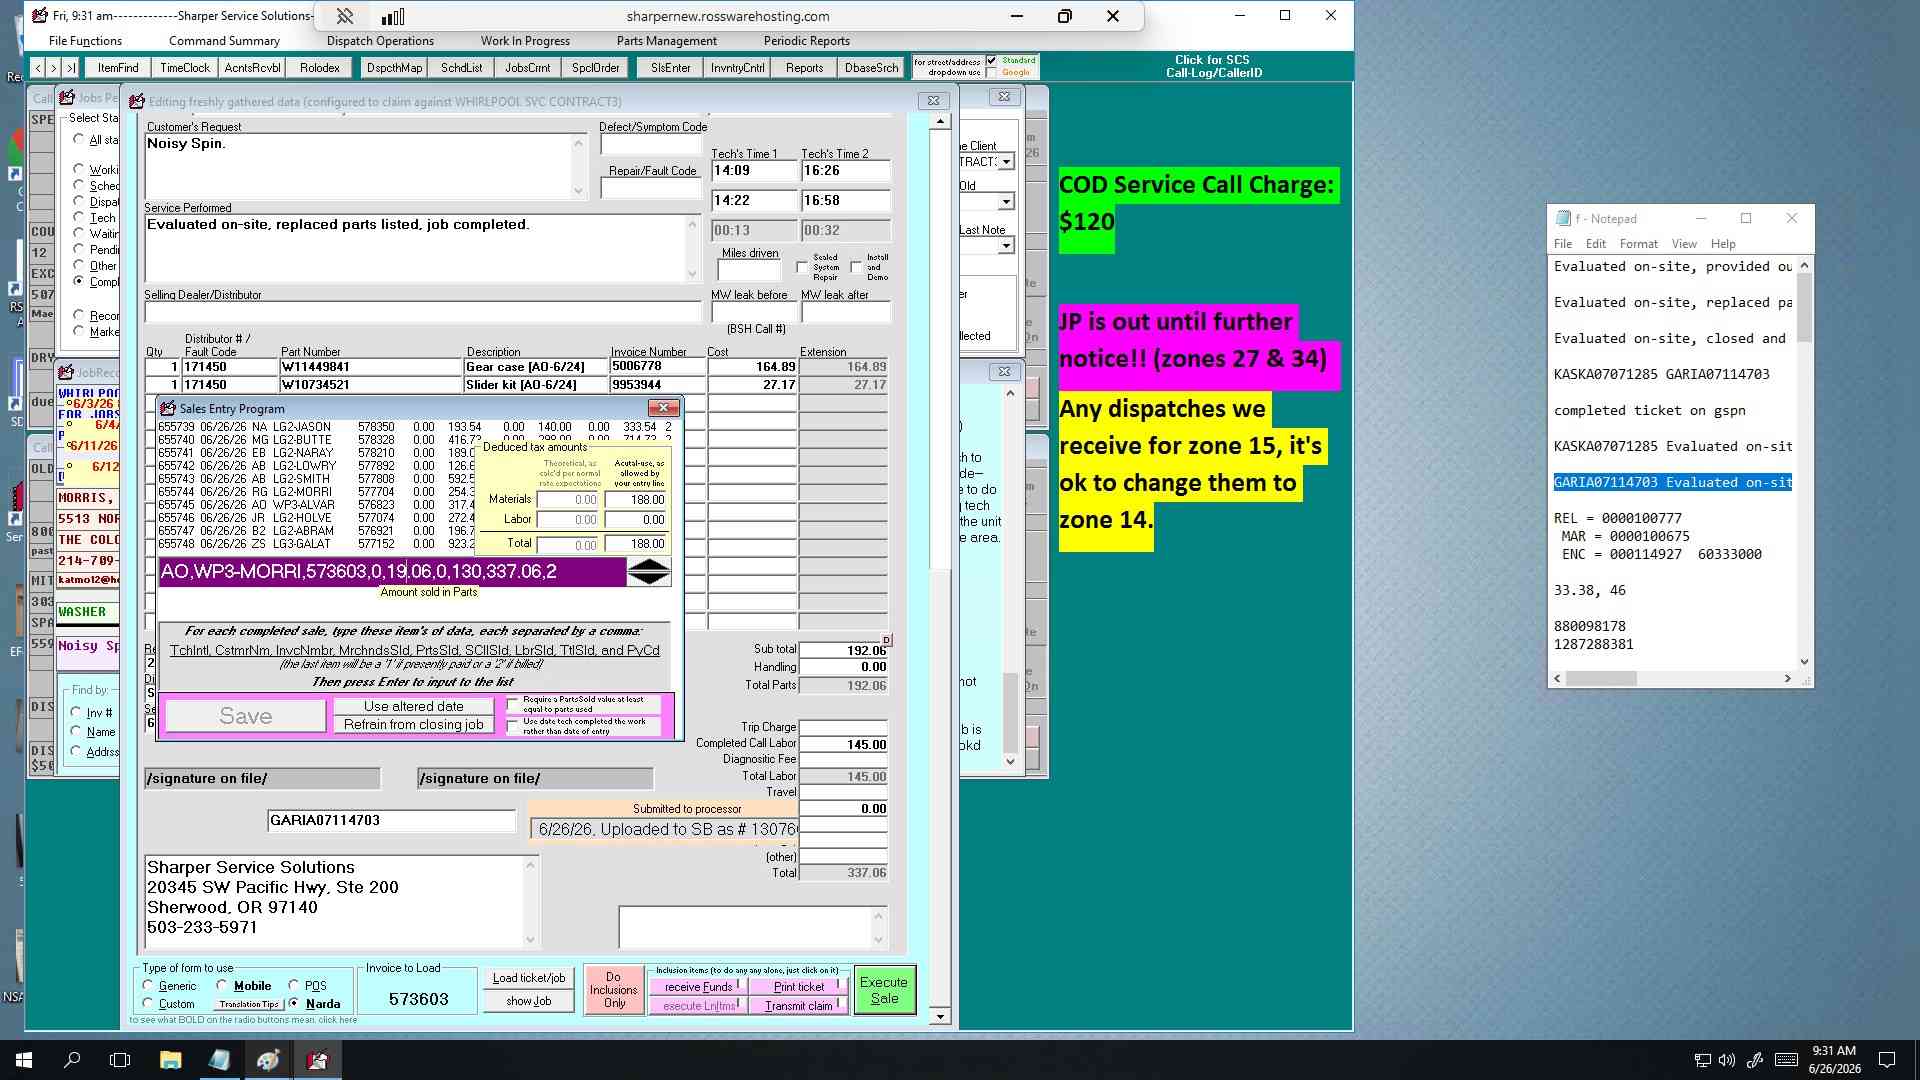
Task: Open Notepad's Format menu
Action: [1638, 244]
